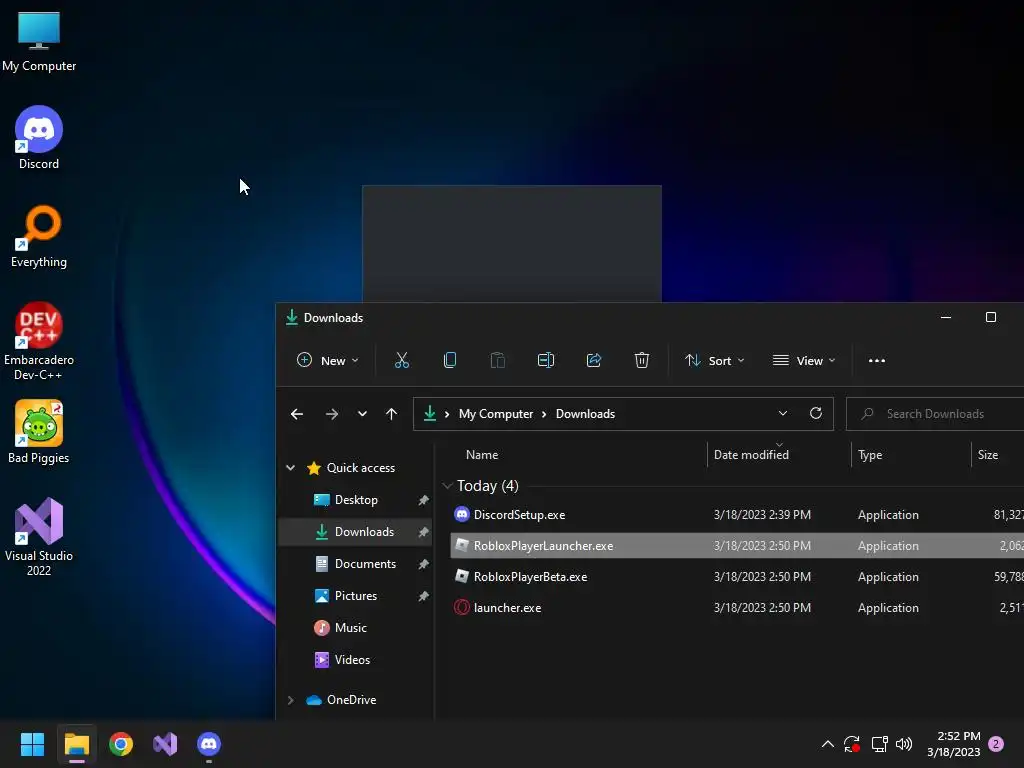
Task: Select the Everything search desktop shortcut
Action: click(x=39, y=236)
